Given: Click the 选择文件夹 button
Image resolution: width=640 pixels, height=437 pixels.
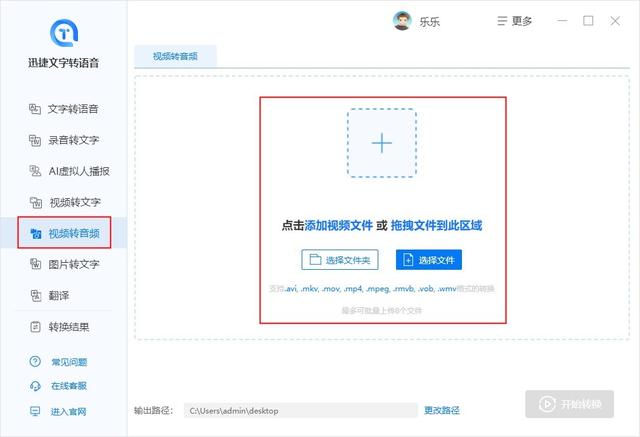Looking at the screenshot, I should coord(340,260).
